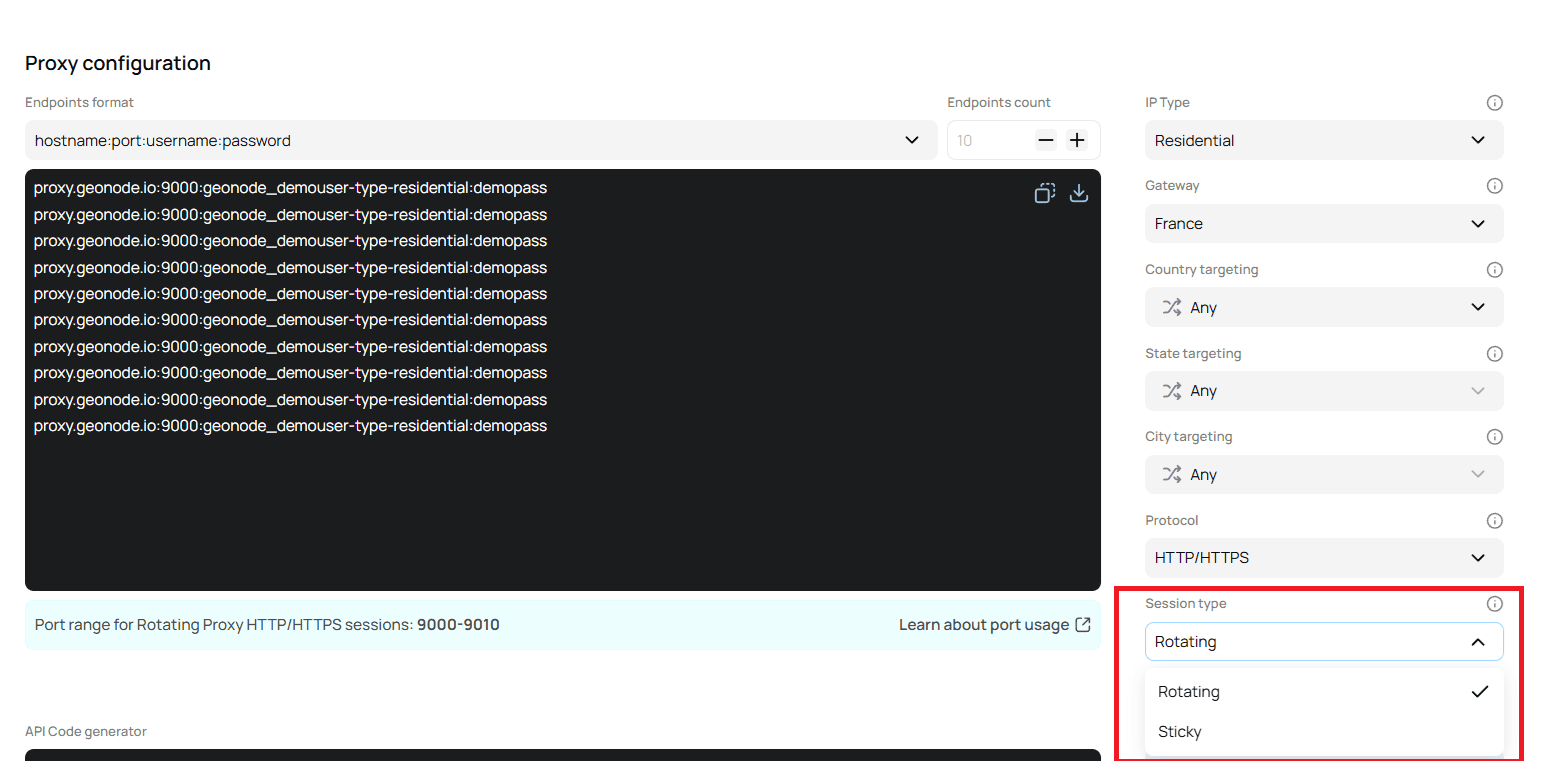Copy the proxy endpoint list
Viewport: 1546px width, 761px height.
pos(1044,192)
